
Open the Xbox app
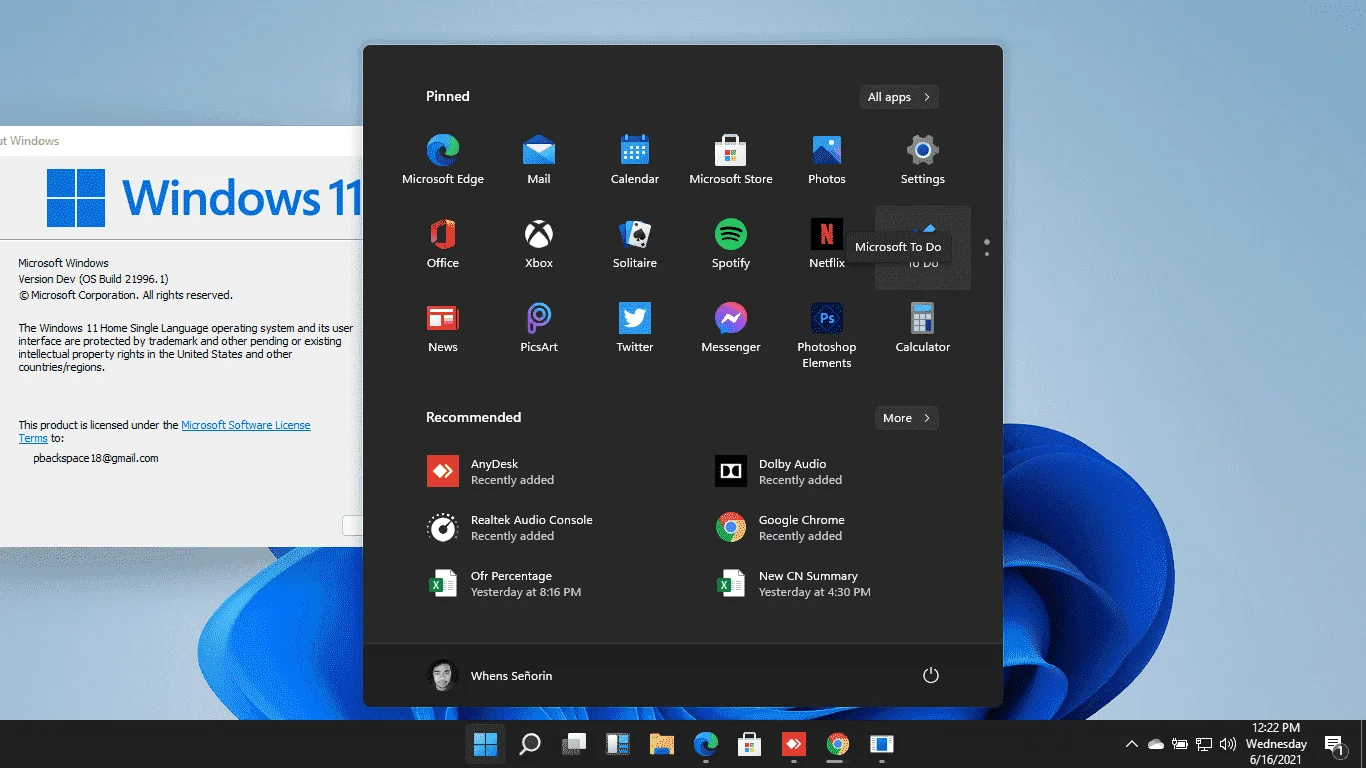[539, 244]
